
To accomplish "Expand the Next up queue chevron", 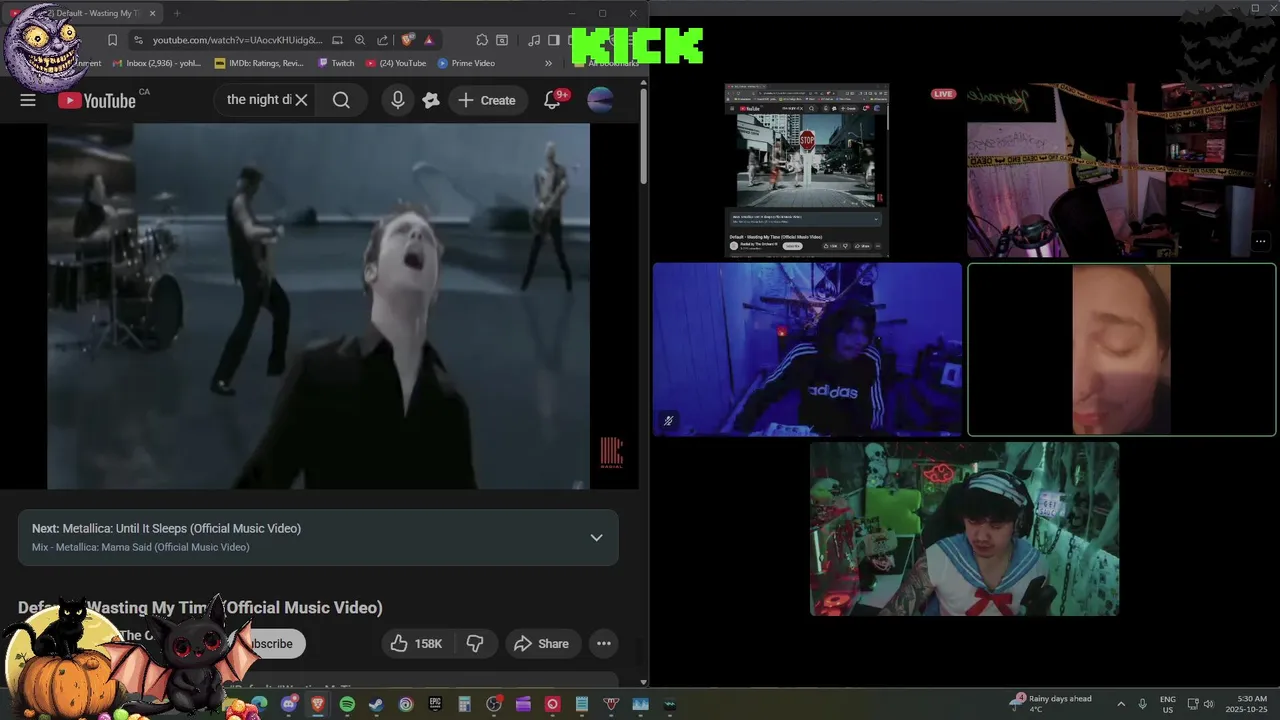I will (596, 537).
